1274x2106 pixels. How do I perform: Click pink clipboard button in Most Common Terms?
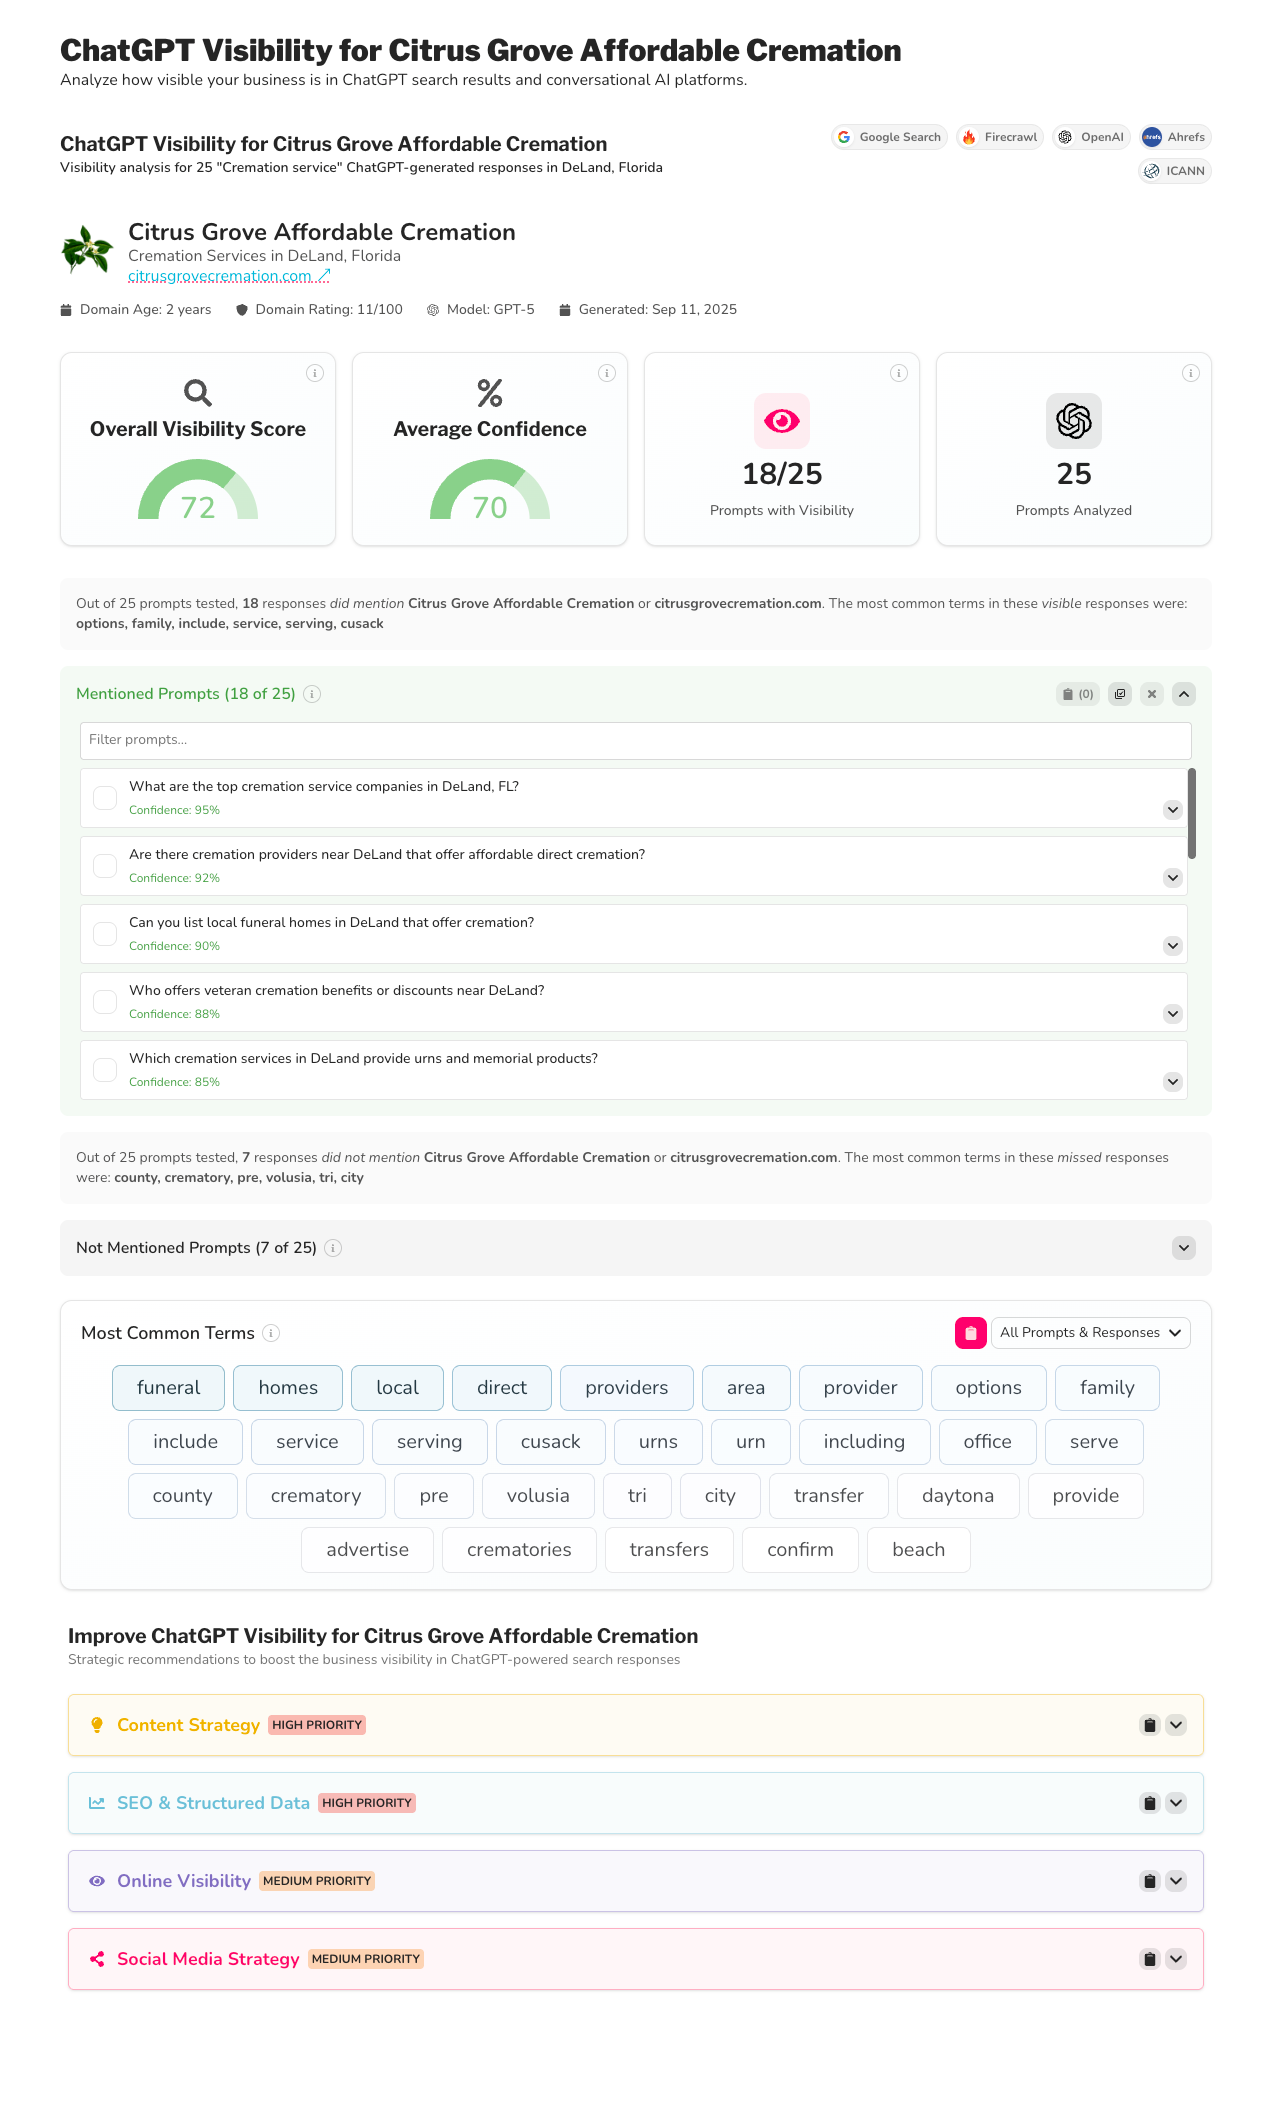coord(971,1333)
